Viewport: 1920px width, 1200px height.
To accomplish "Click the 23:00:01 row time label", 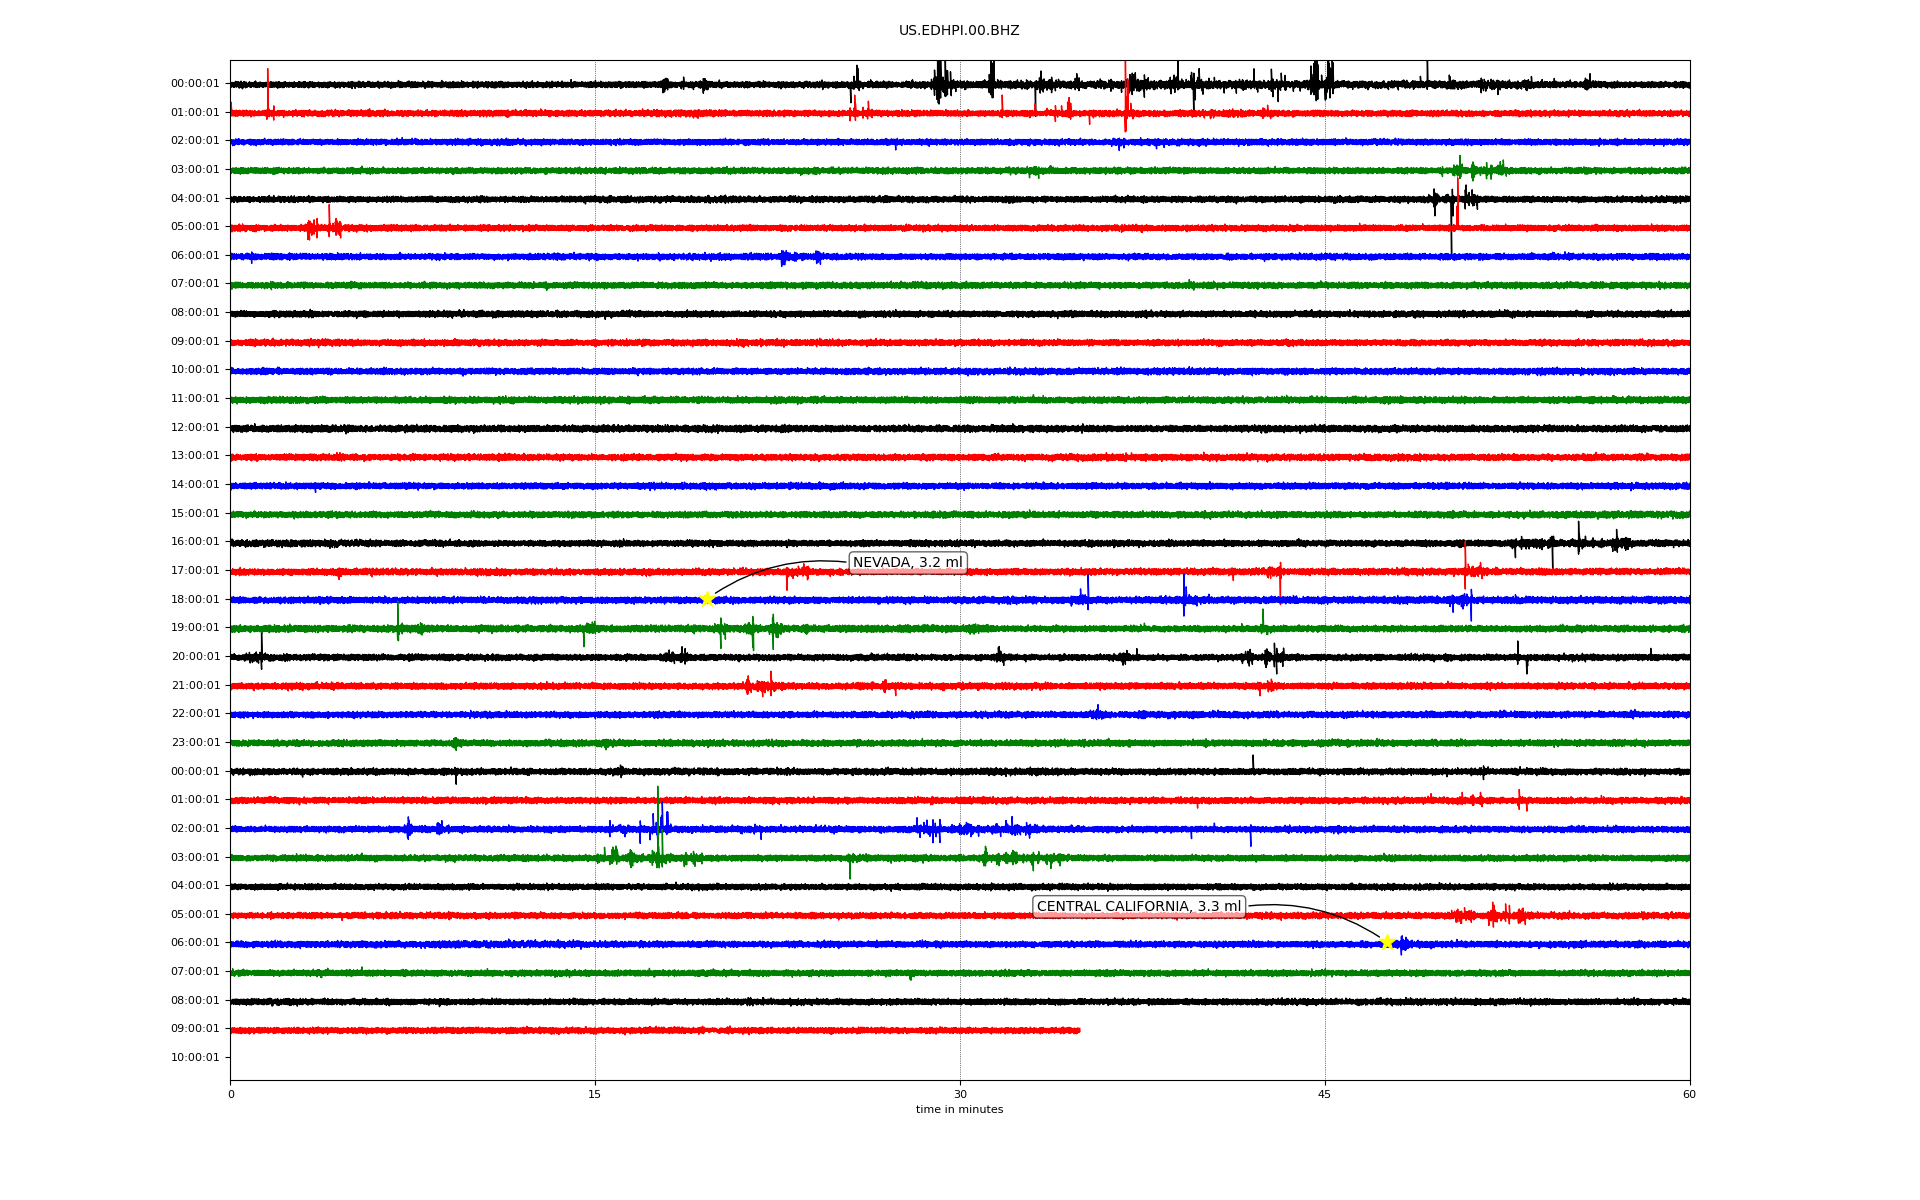I will coord(195,742).
